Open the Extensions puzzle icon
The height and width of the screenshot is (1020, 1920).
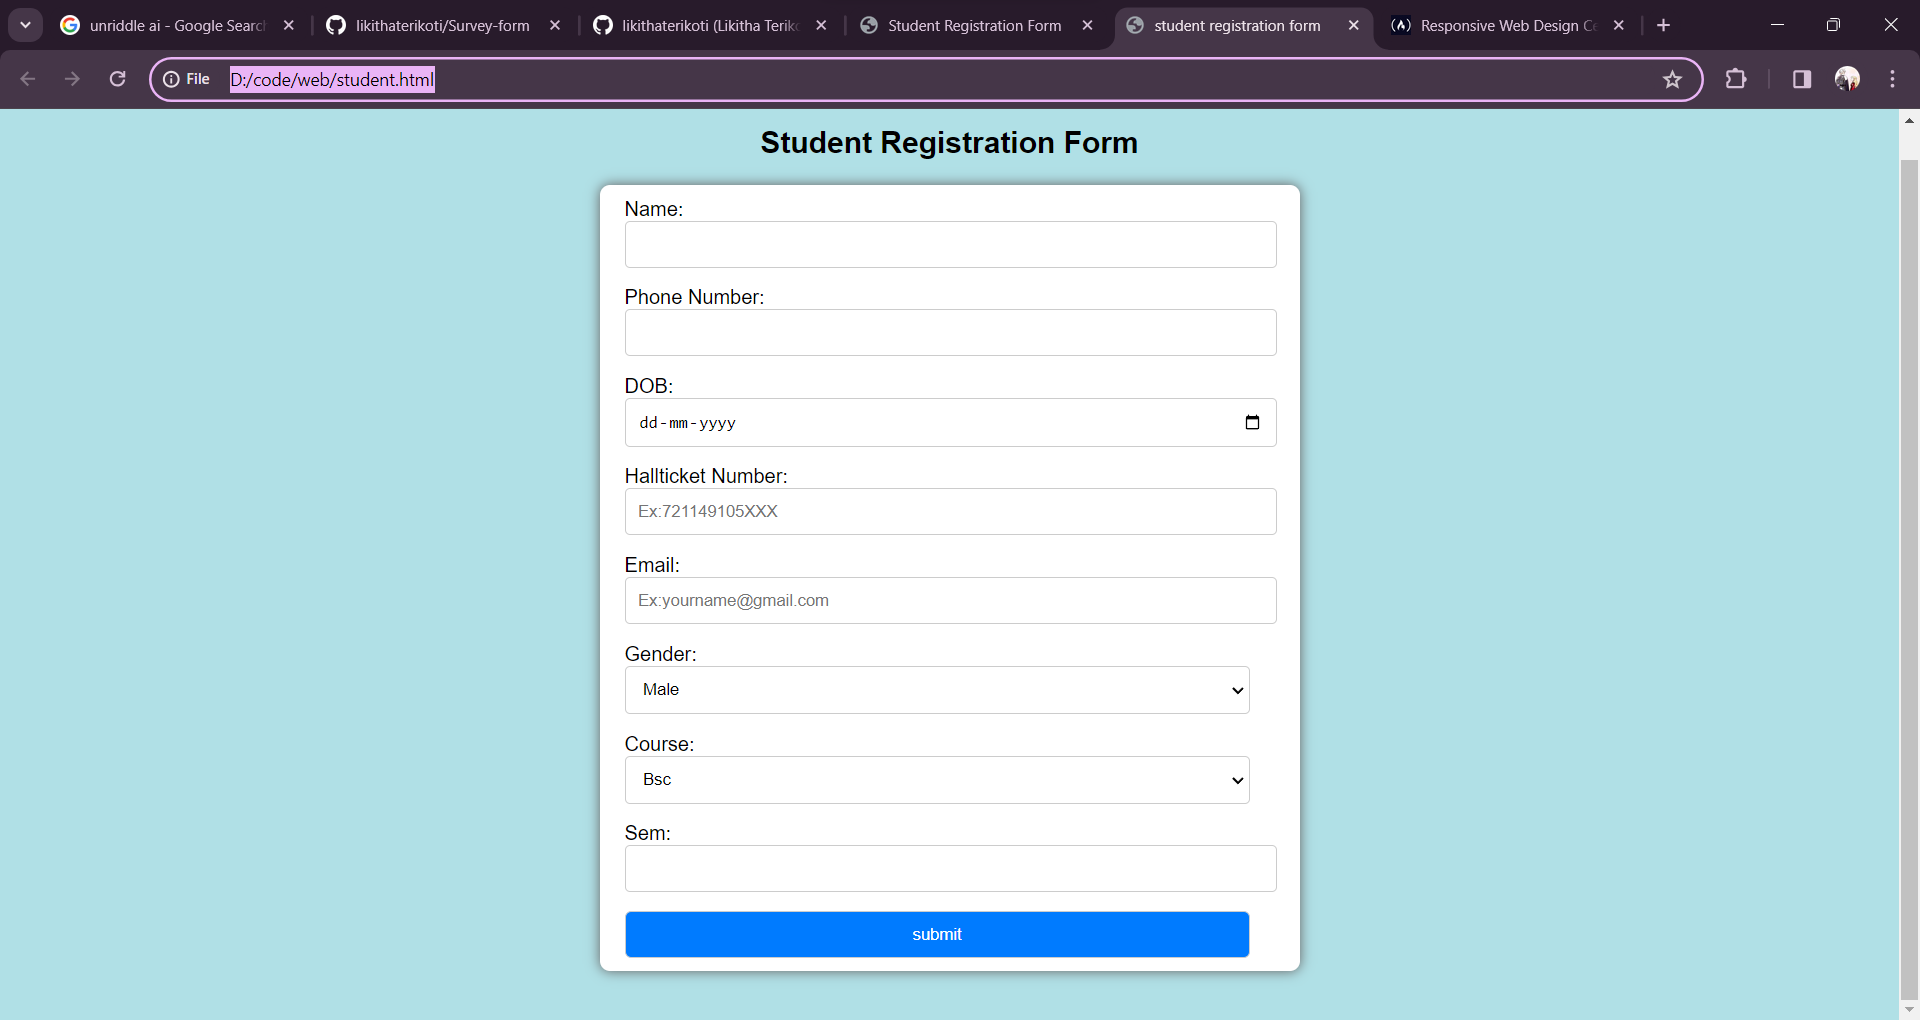pos(1736,79)
